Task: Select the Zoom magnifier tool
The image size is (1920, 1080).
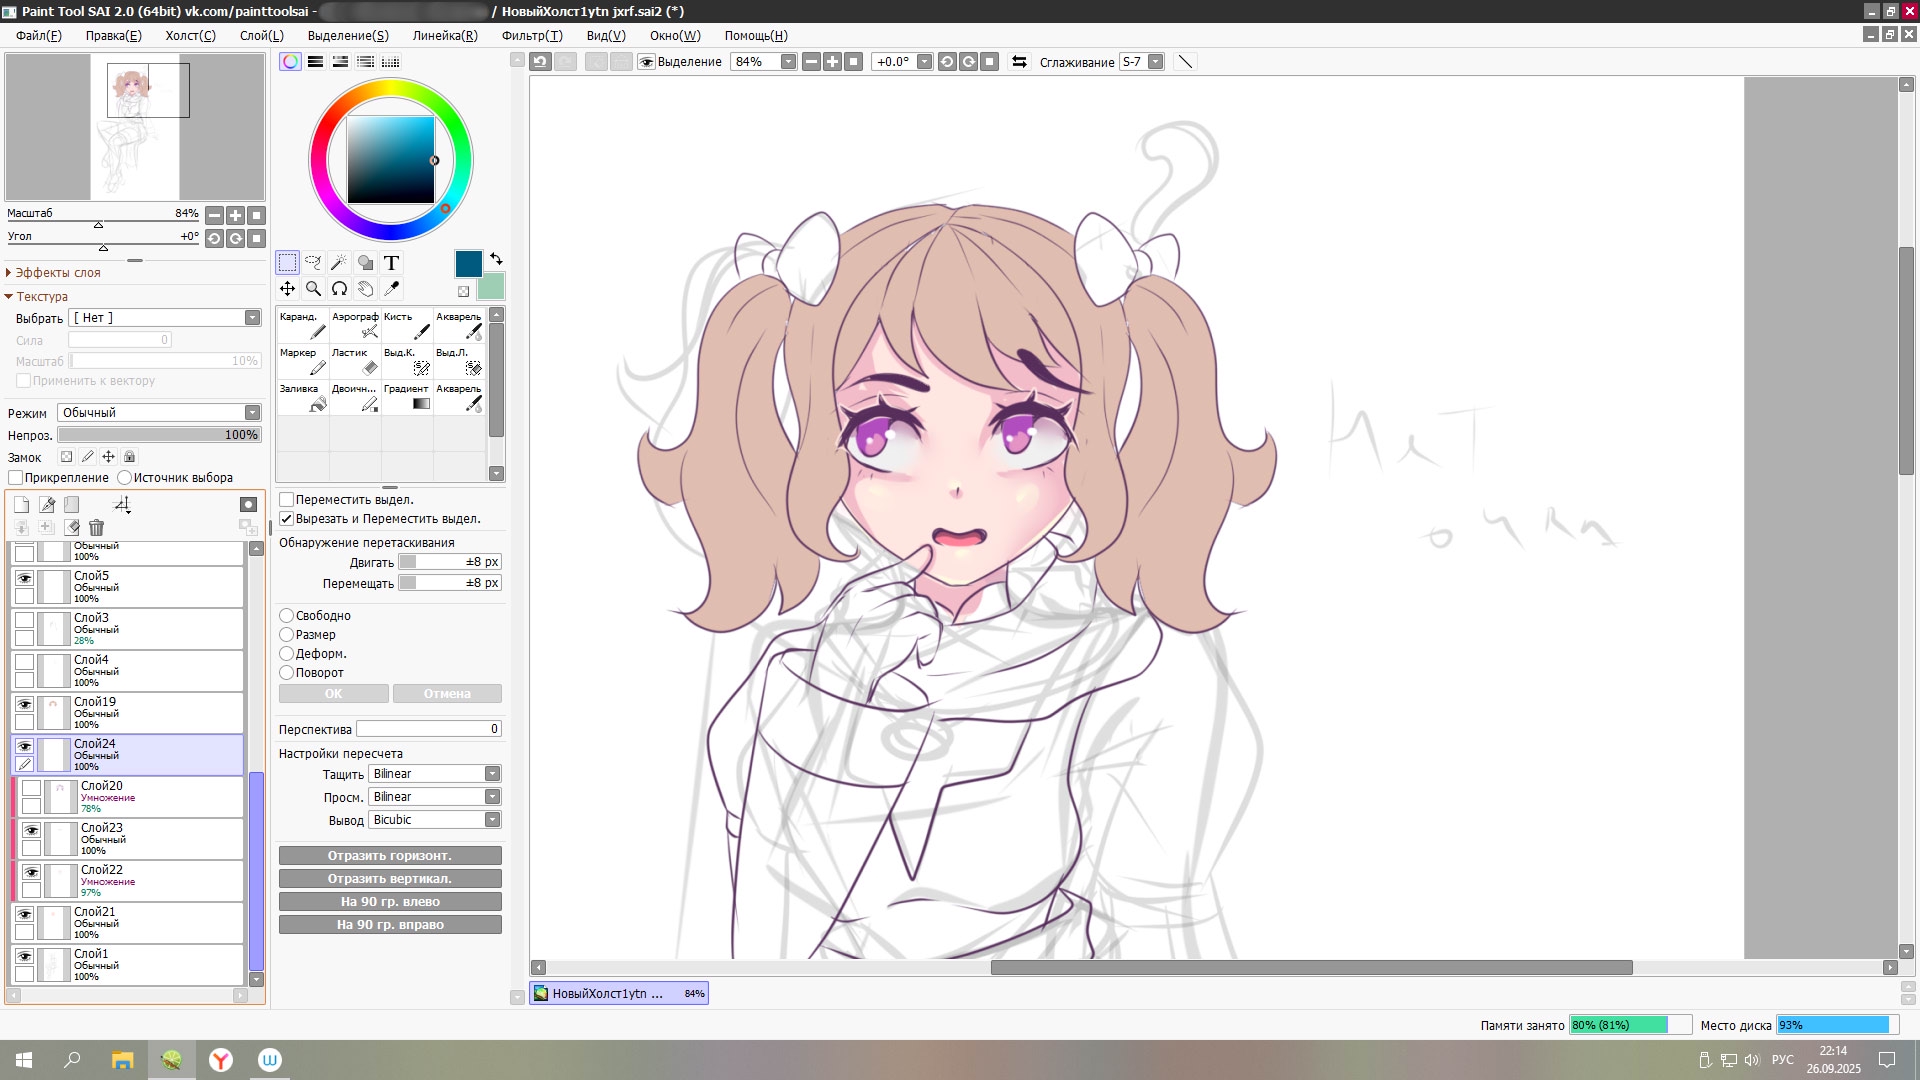Action: [x=313, y=289]
